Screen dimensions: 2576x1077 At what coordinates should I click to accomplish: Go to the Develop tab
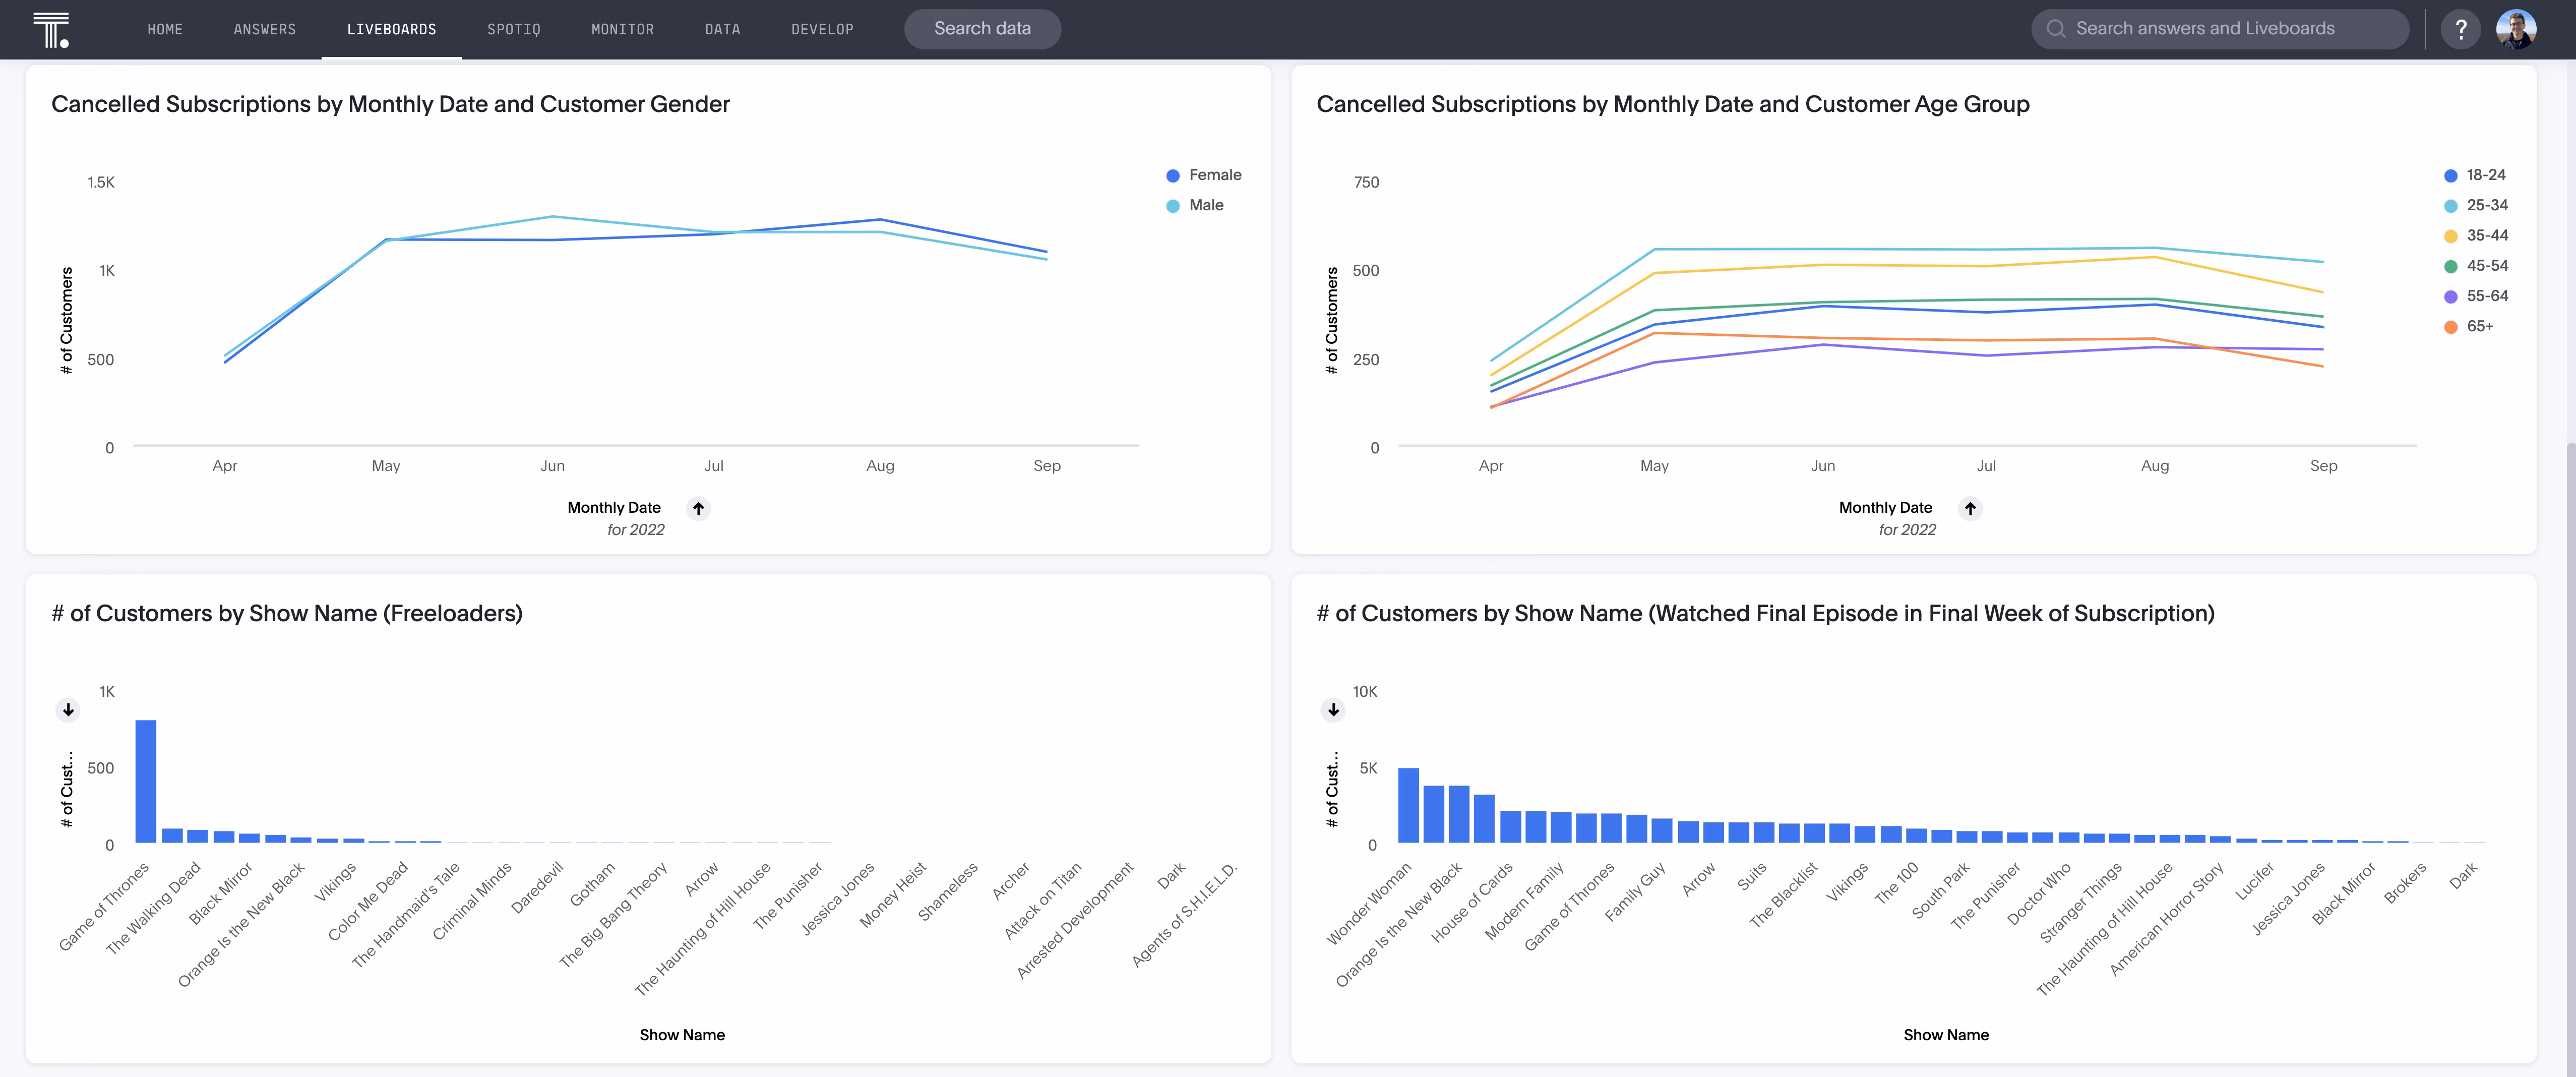(x=822, y=29)
